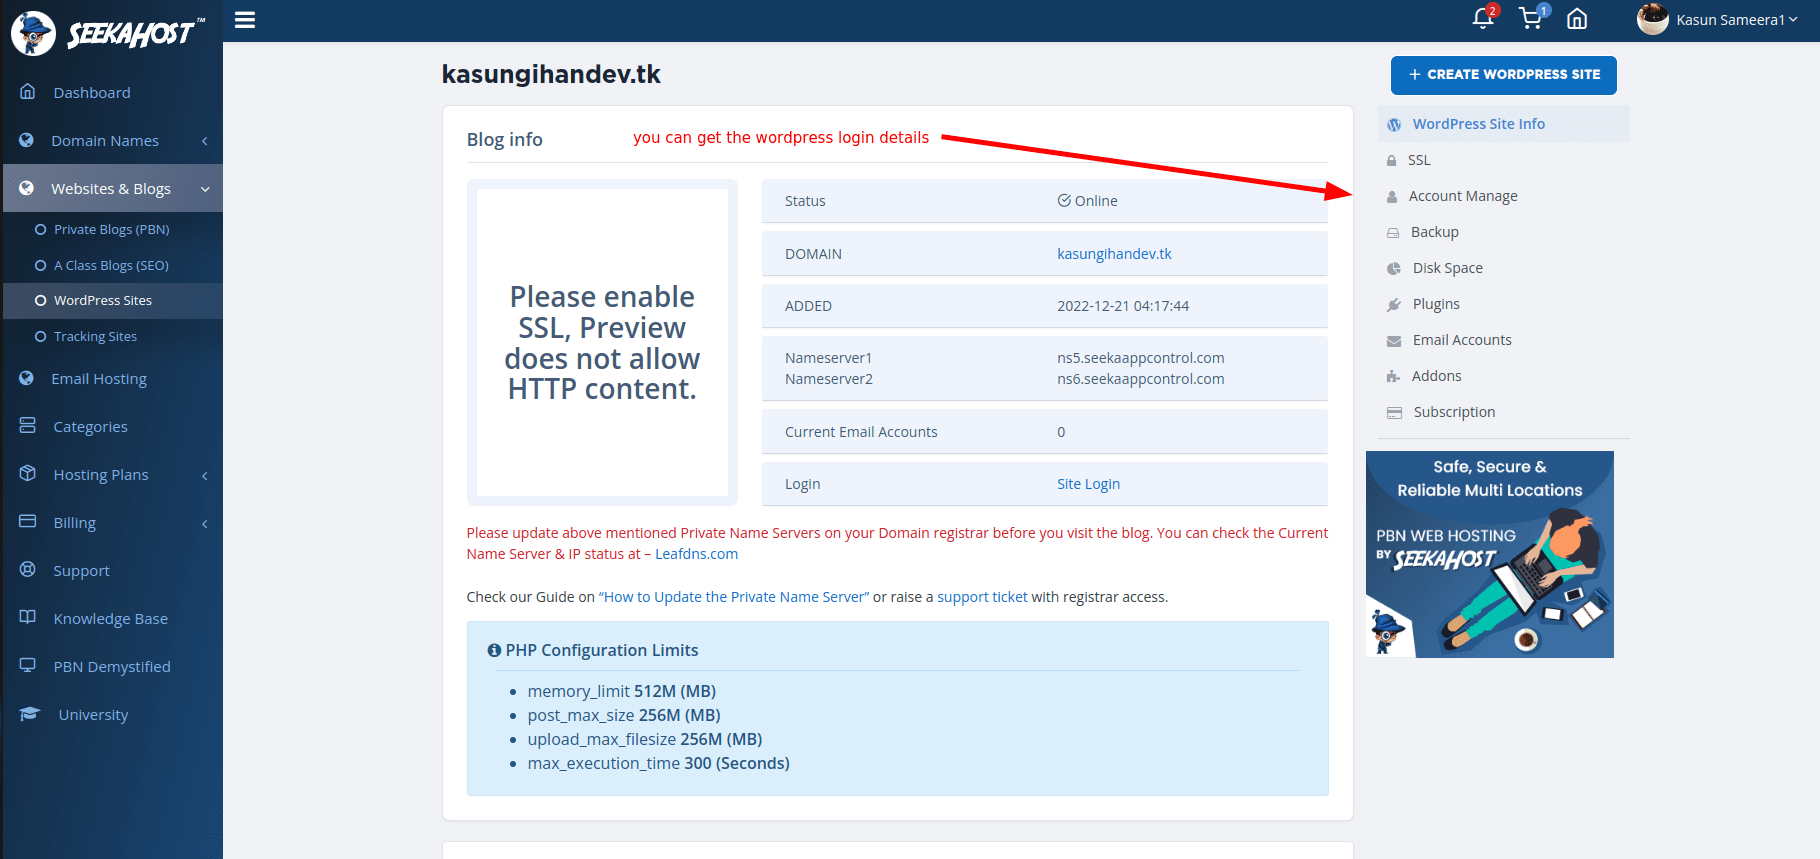Toggle the hamburger sidebar menu
This screenshot has height=859, width=1820.
(x=245, y=20)
